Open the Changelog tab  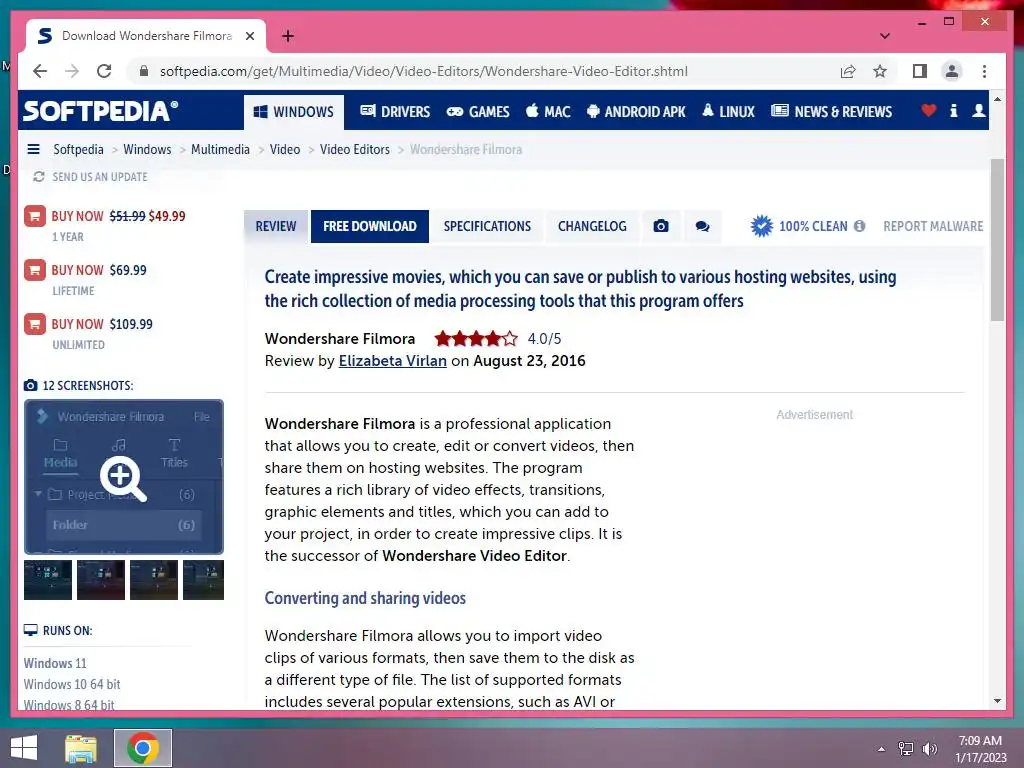tap(592, 227)
